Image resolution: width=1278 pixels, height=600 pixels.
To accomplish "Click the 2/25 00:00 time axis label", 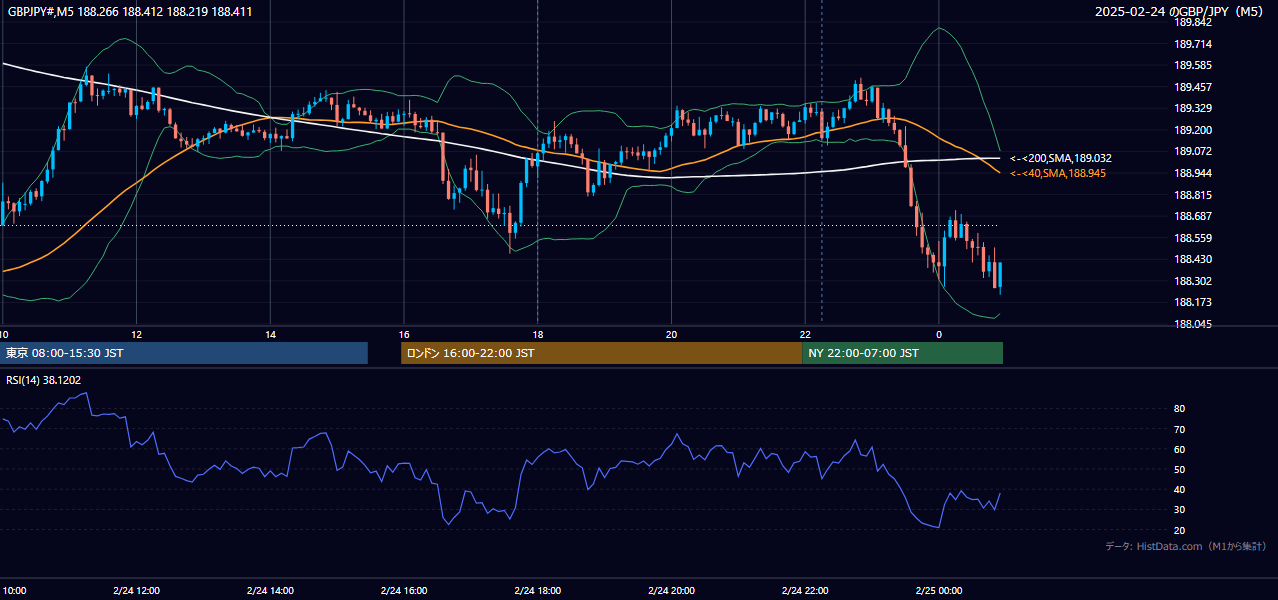I will pos(939,590).
